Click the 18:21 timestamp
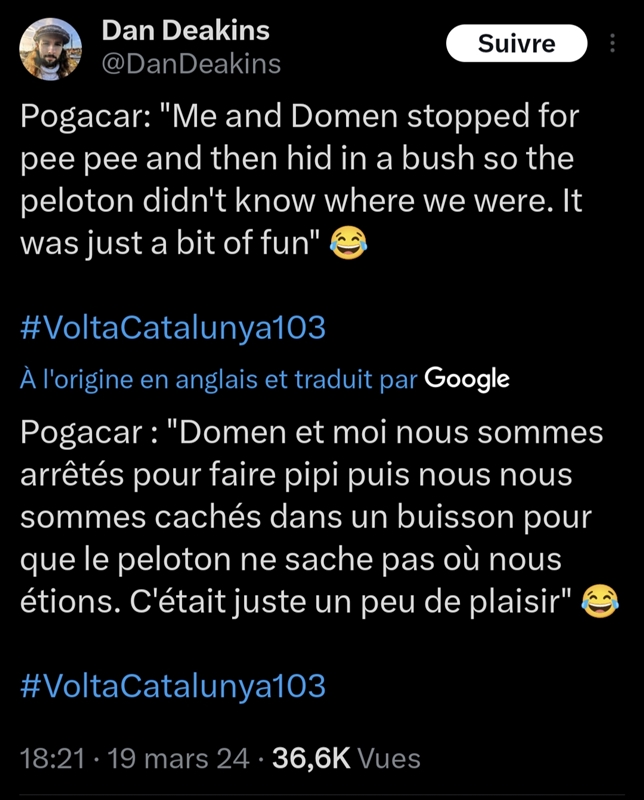This screenshot has height=800, width=644. click(x=50, y=759)
